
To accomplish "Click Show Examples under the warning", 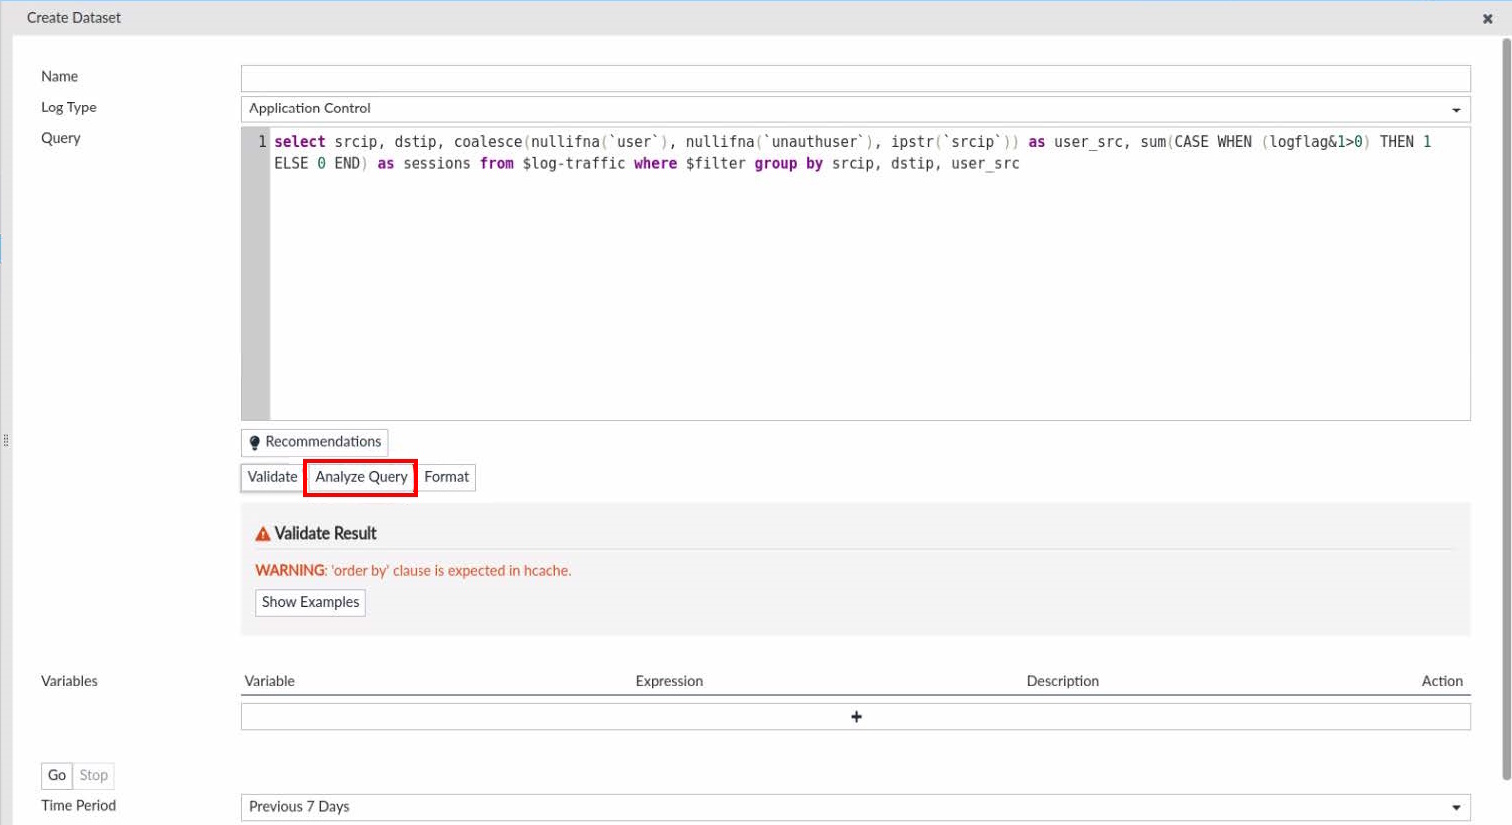I will [x=309, y=602].
